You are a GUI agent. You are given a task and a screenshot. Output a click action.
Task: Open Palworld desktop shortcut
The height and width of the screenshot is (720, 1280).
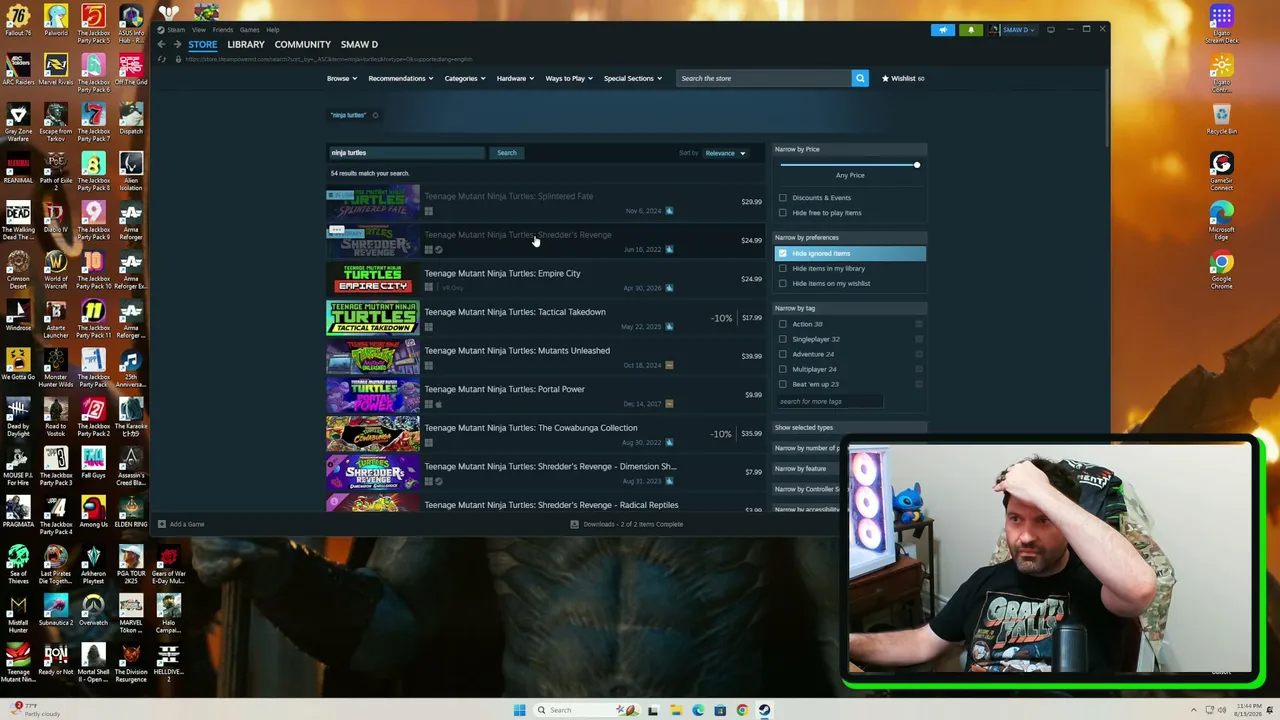[56, 21]
